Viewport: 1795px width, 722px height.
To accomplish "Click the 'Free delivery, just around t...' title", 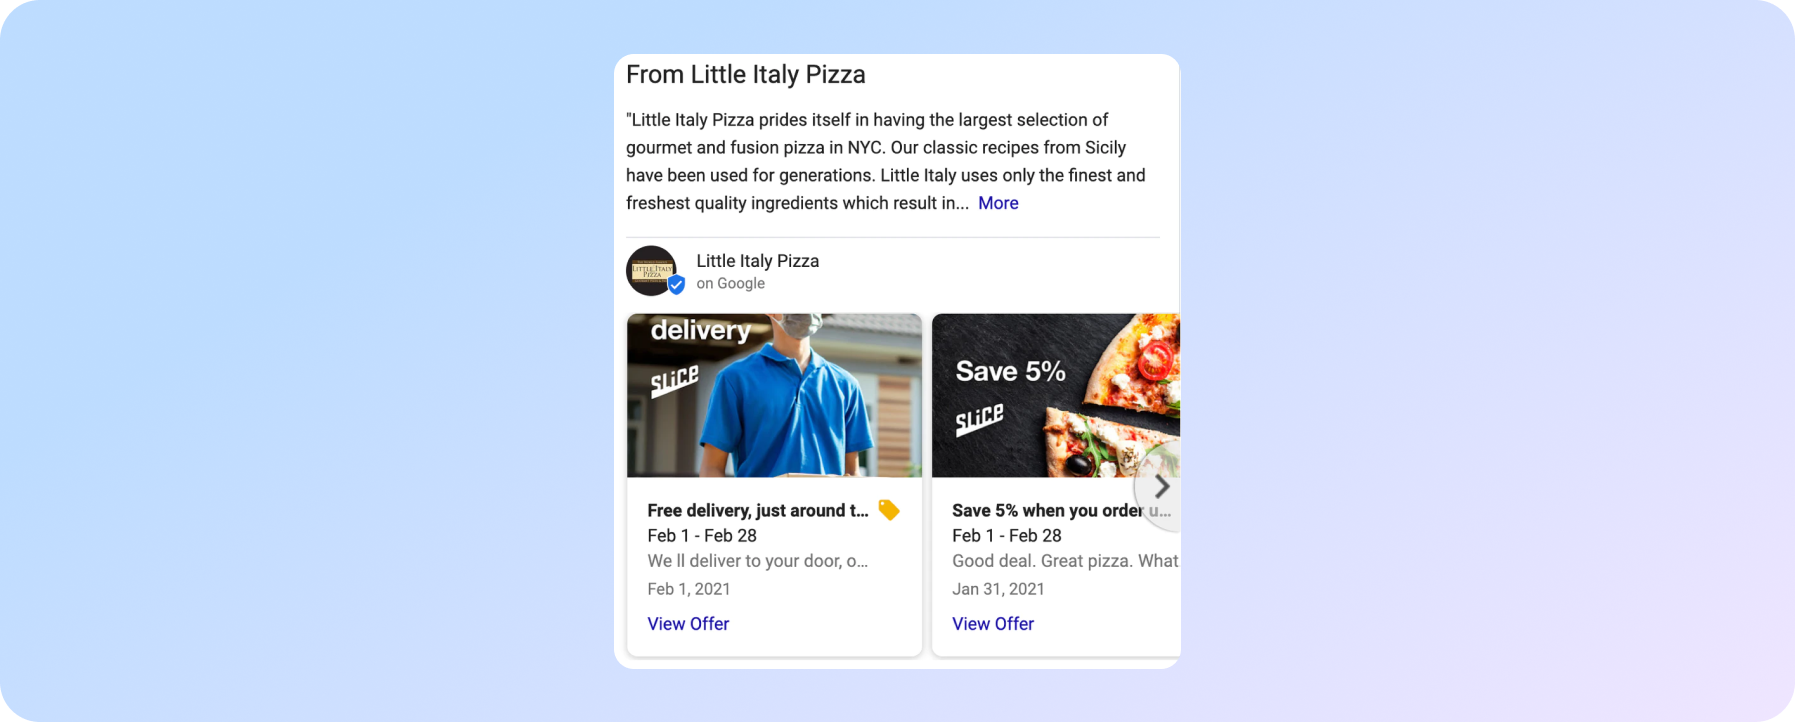I will coord(758,511).
